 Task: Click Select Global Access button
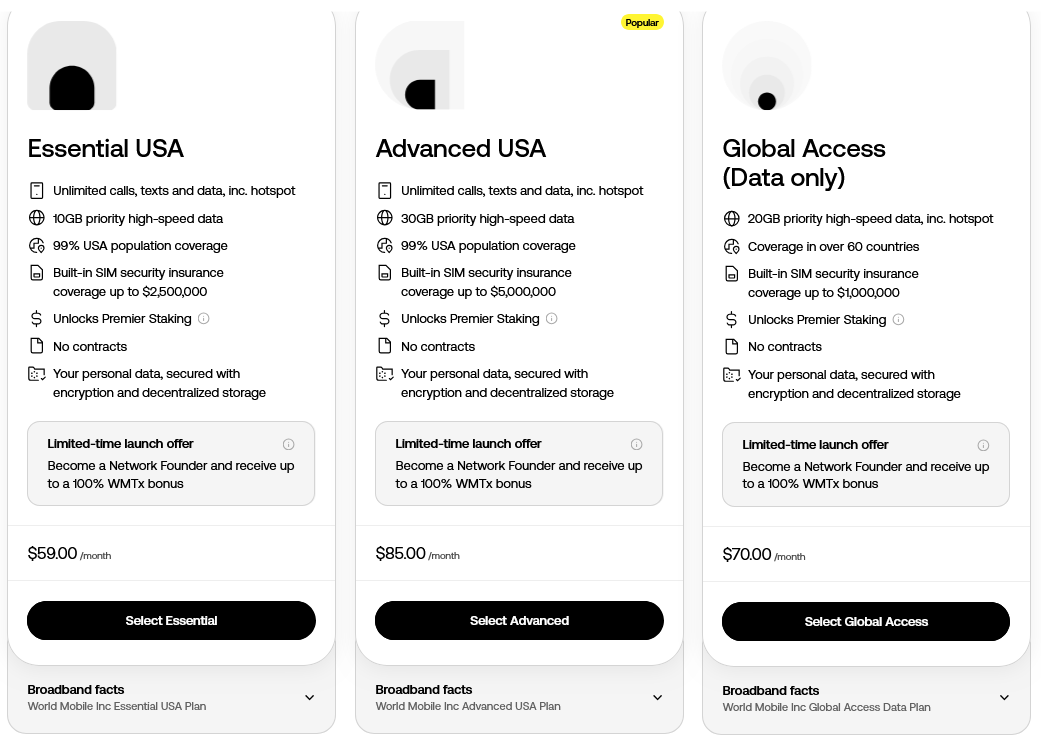point(866,622)
